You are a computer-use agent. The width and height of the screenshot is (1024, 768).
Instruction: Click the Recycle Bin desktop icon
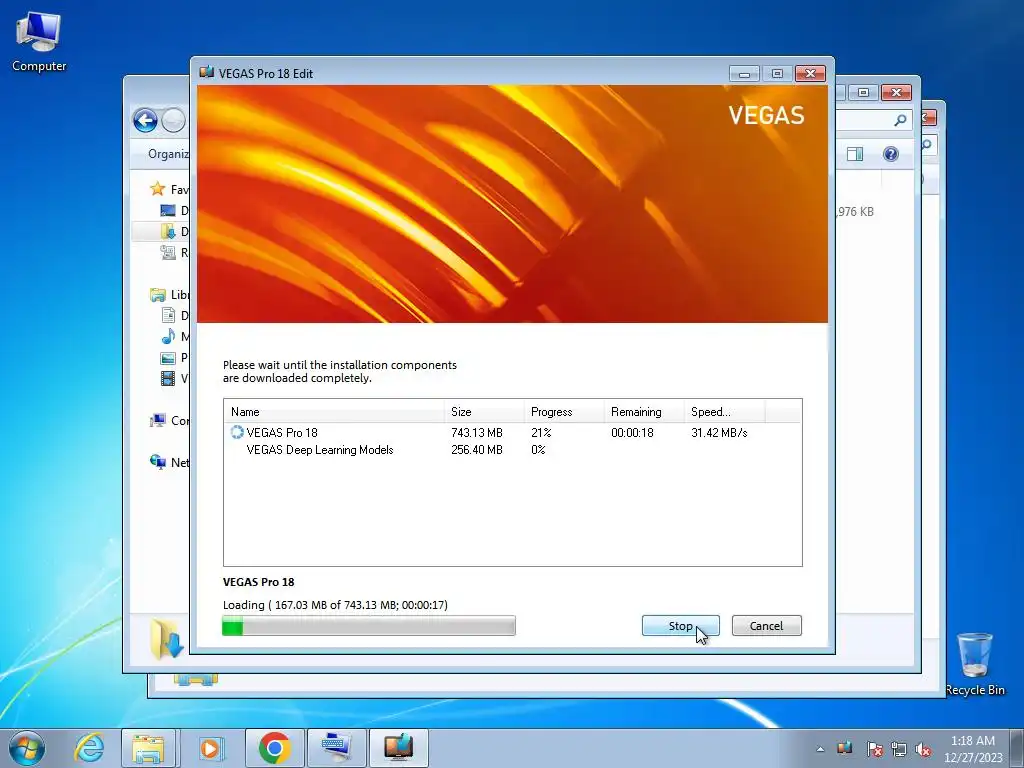[x=975, y=664]
